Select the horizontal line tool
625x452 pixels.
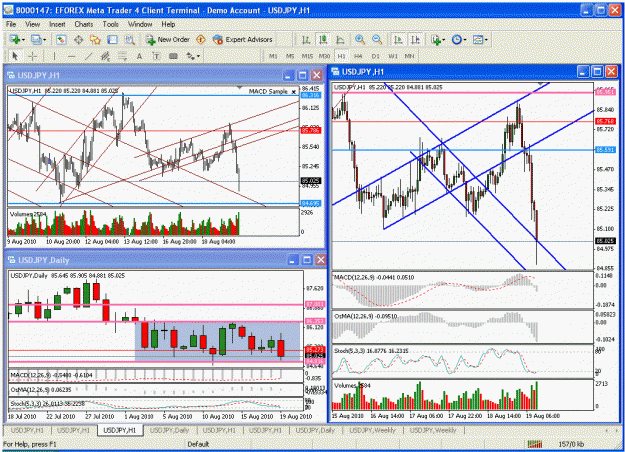[x=71, y=56]
